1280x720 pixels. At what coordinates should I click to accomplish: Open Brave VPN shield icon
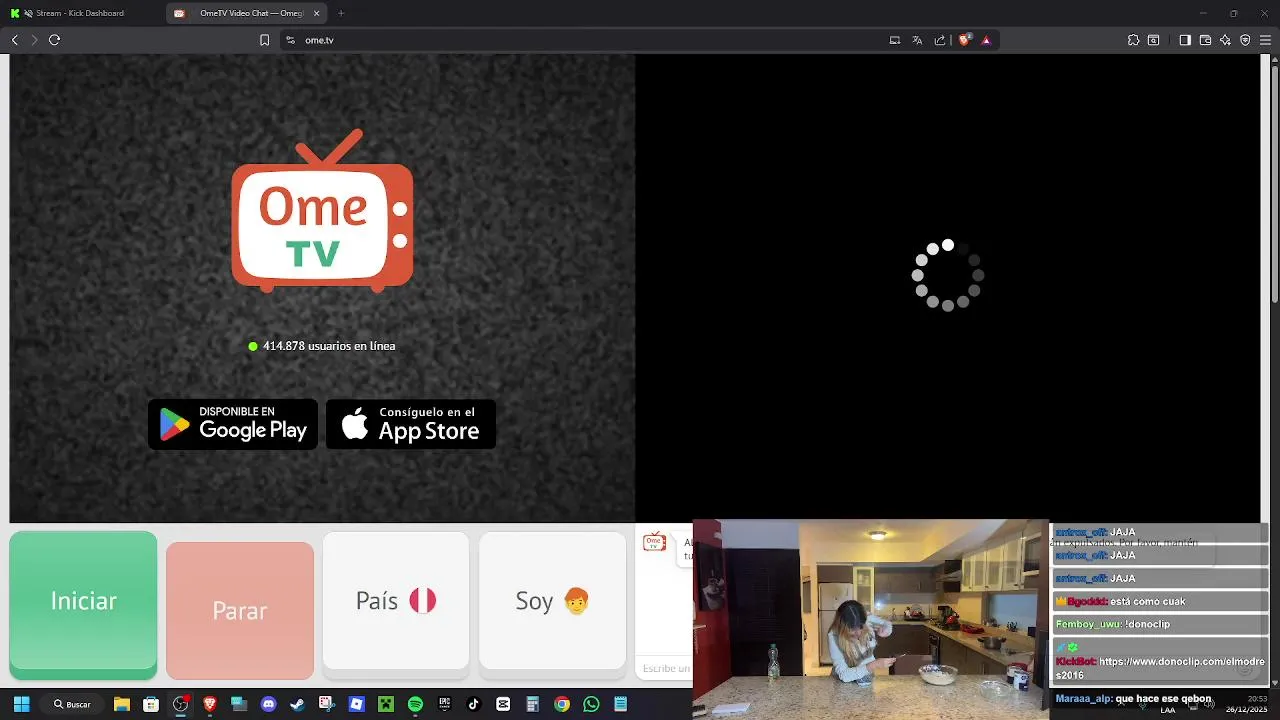click(1245, 40)
